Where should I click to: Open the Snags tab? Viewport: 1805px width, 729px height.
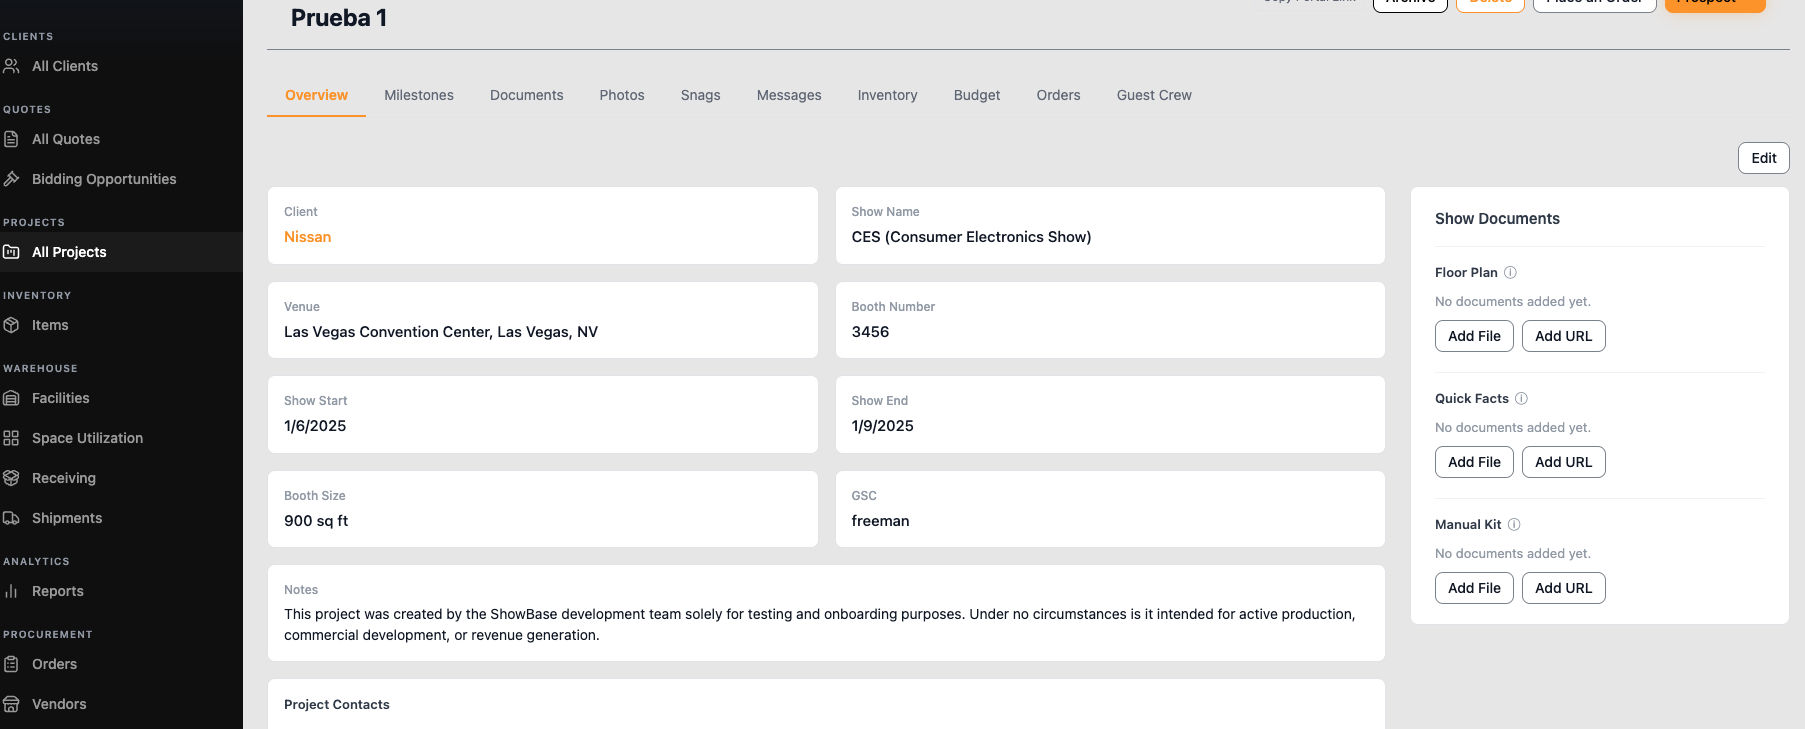coord(701,95)
